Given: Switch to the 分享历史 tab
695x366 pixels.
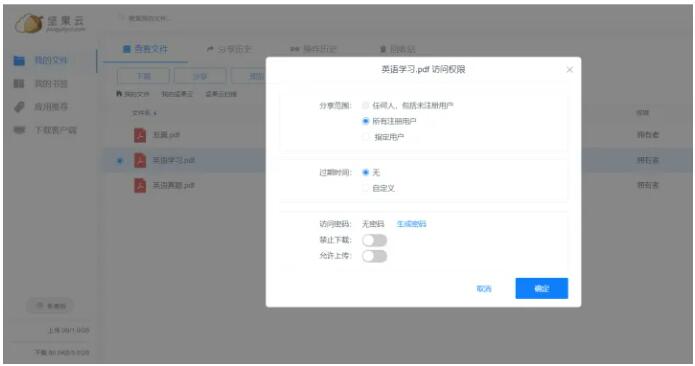Looking at the screenshot, I should click(x=229, y=49).
